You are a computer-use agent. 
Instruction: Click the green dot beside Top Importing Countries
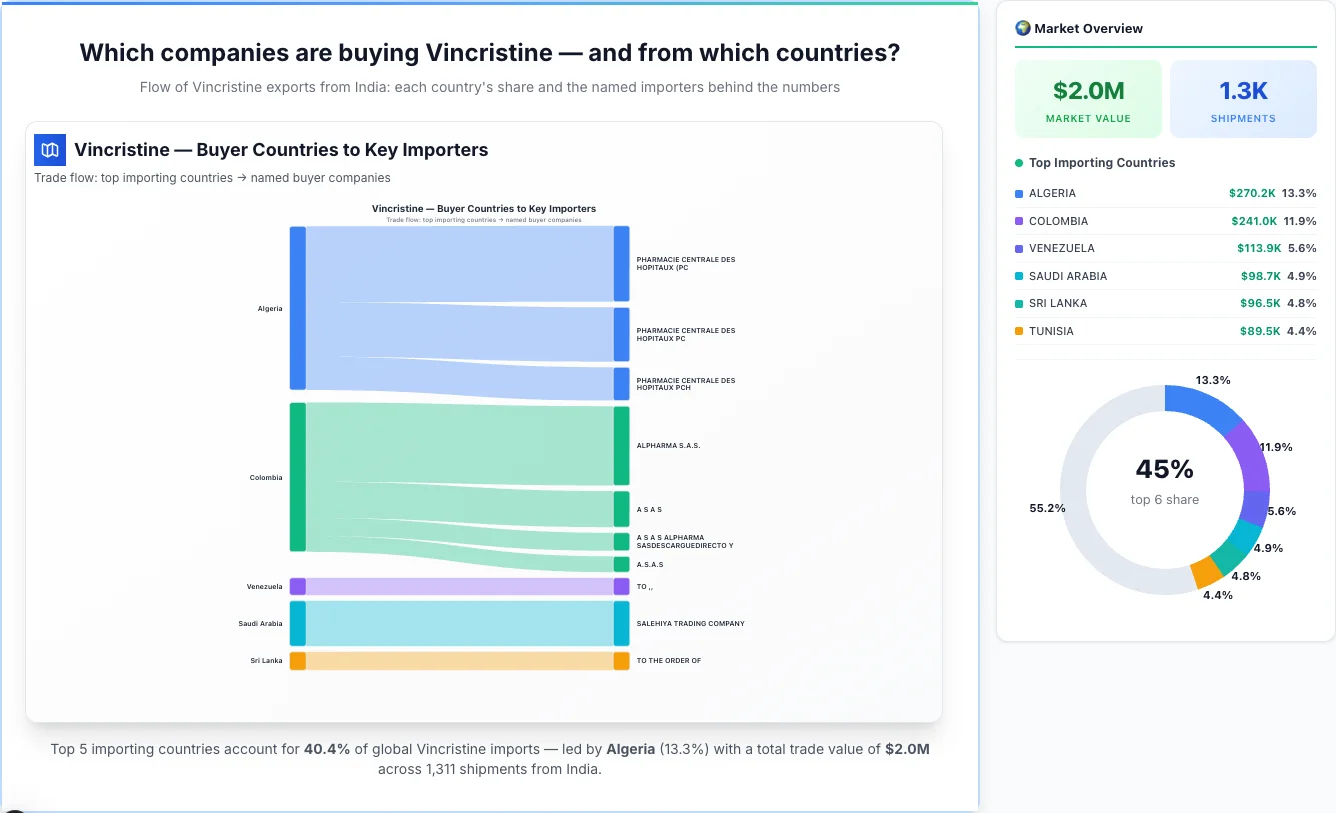[x=1018, y=162]
